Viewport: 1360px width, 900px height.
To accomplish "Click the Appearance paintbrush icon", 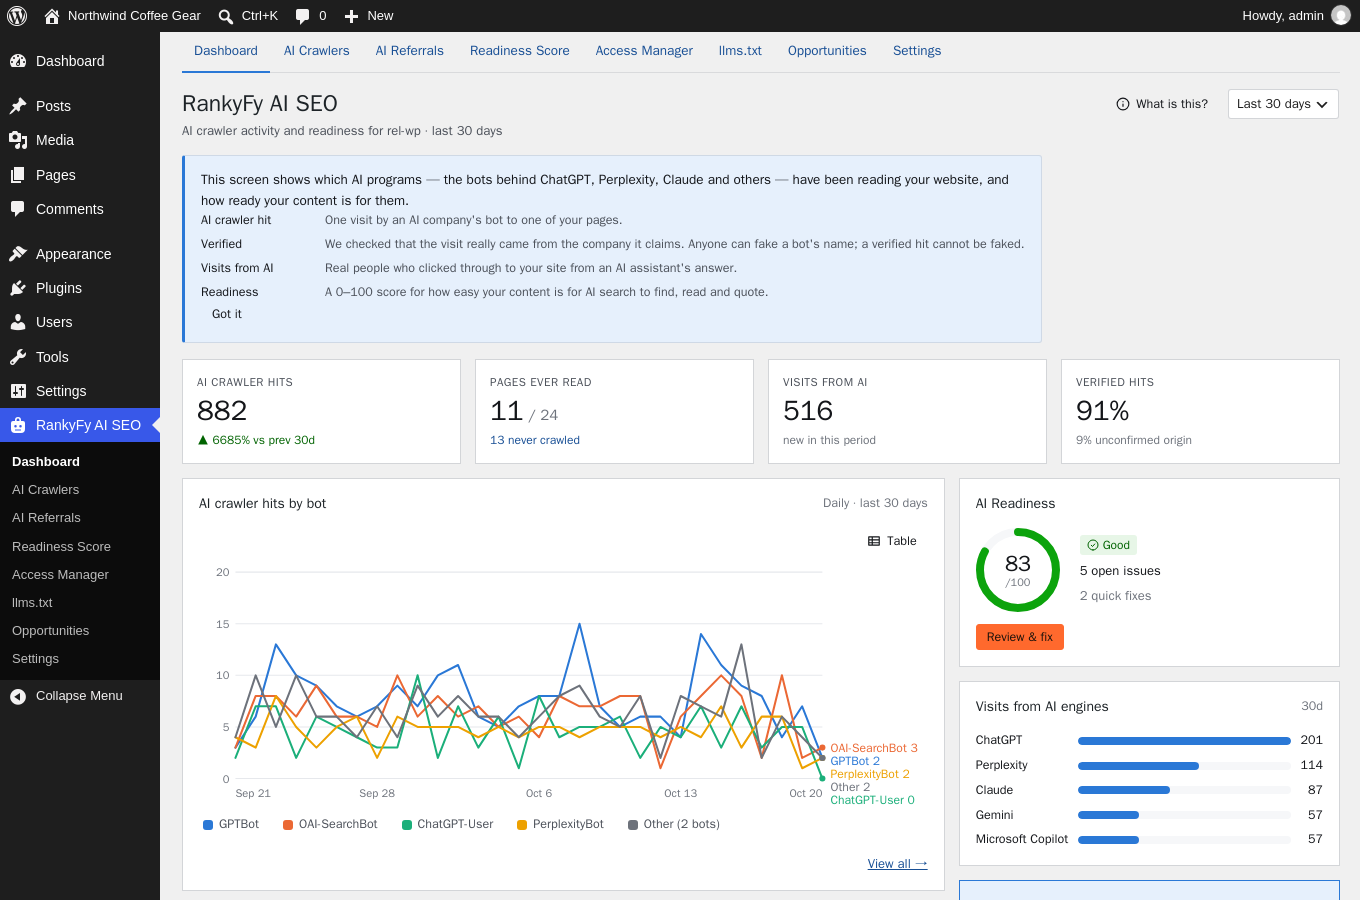I will [18, 254].
